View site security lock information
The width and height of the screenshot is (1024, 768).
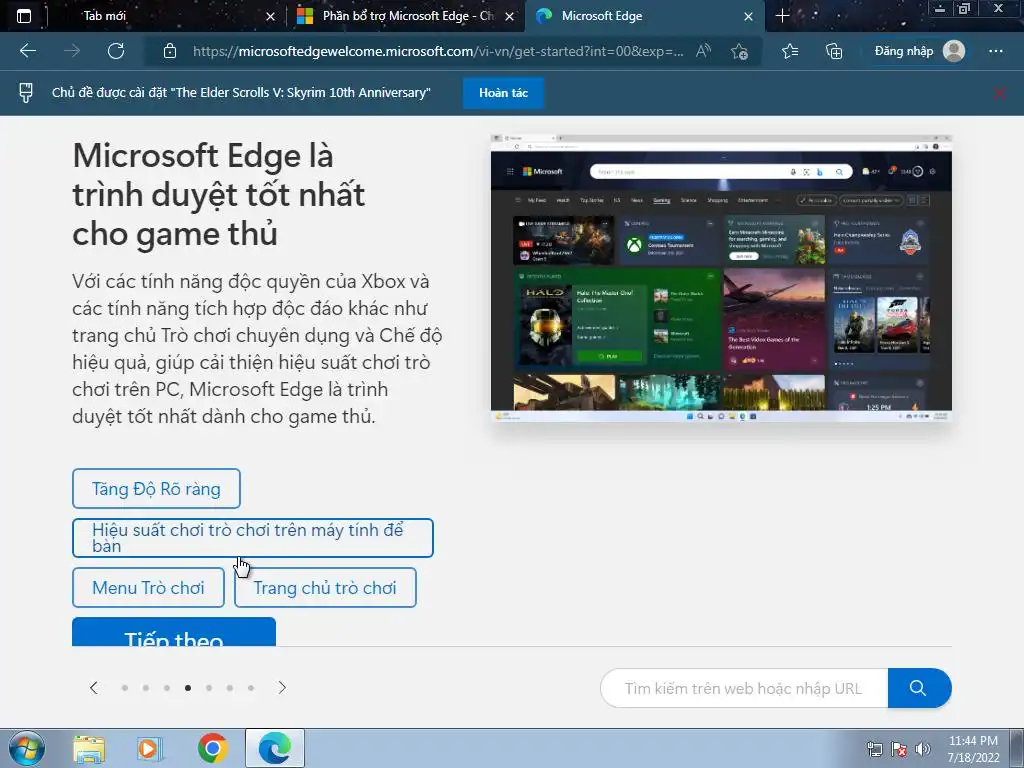click(170, 51)
